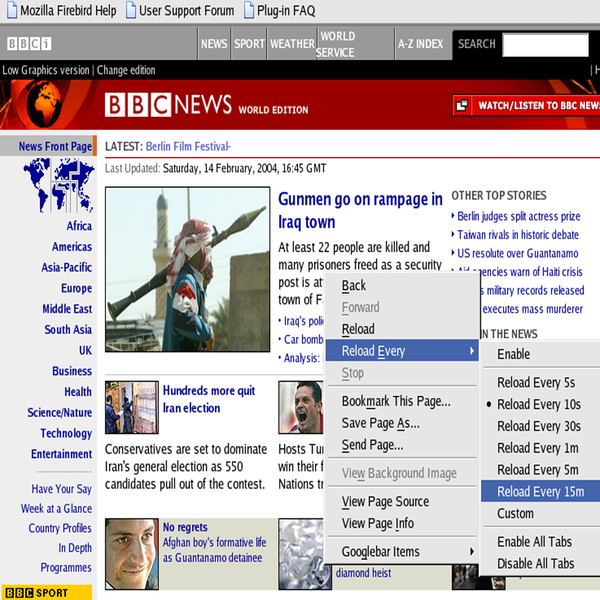Open the Asia-Pacific section link
The width and height of the screenshot is (600, 600).
67,267
